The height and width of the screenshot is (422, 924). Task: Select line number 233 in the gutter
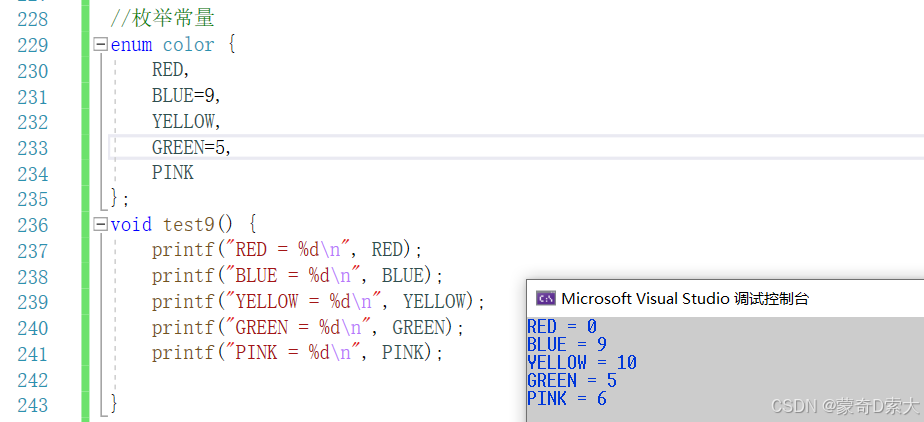click(32, 148)
